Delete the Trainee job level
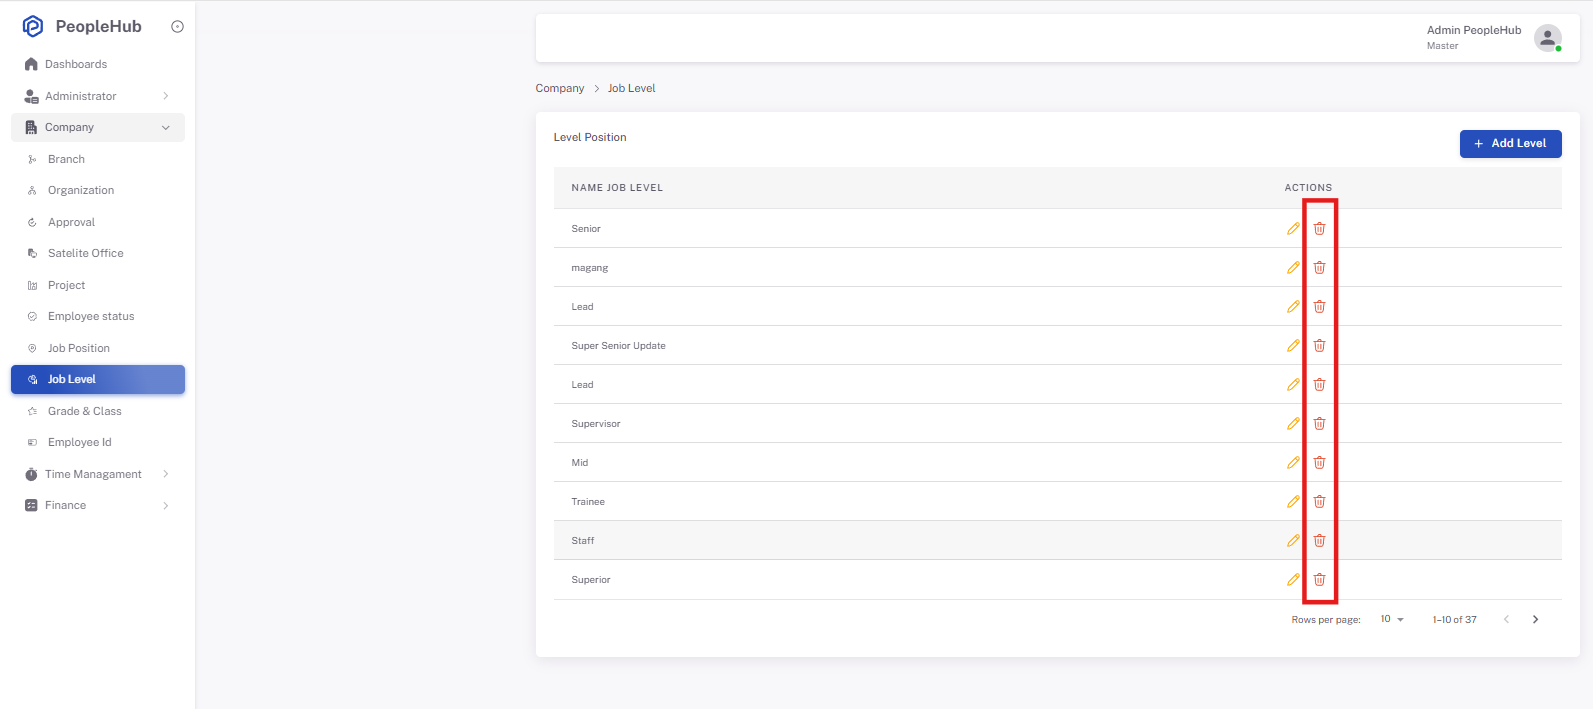The height and width of the screenshot is (709, 1593). [x=1319, y=501]
